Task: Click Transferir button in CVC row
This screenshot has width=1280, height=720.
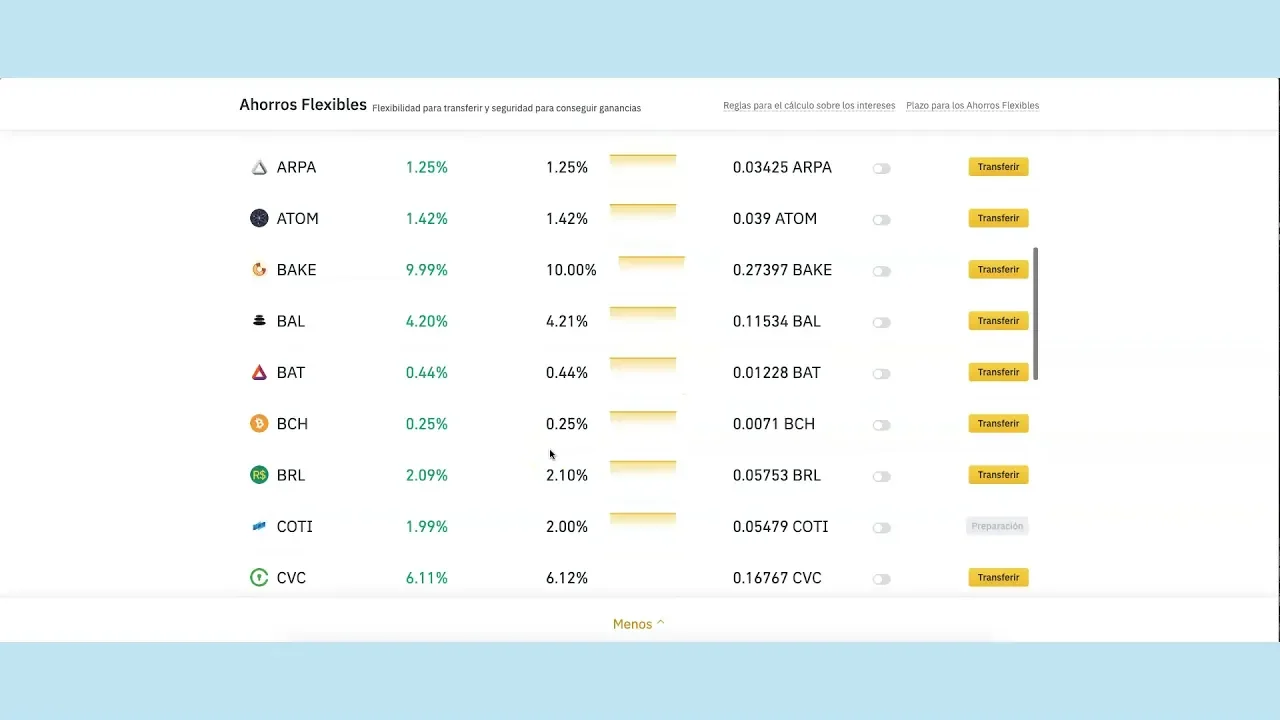Action: pyautogui.click(x=998, y=578)
